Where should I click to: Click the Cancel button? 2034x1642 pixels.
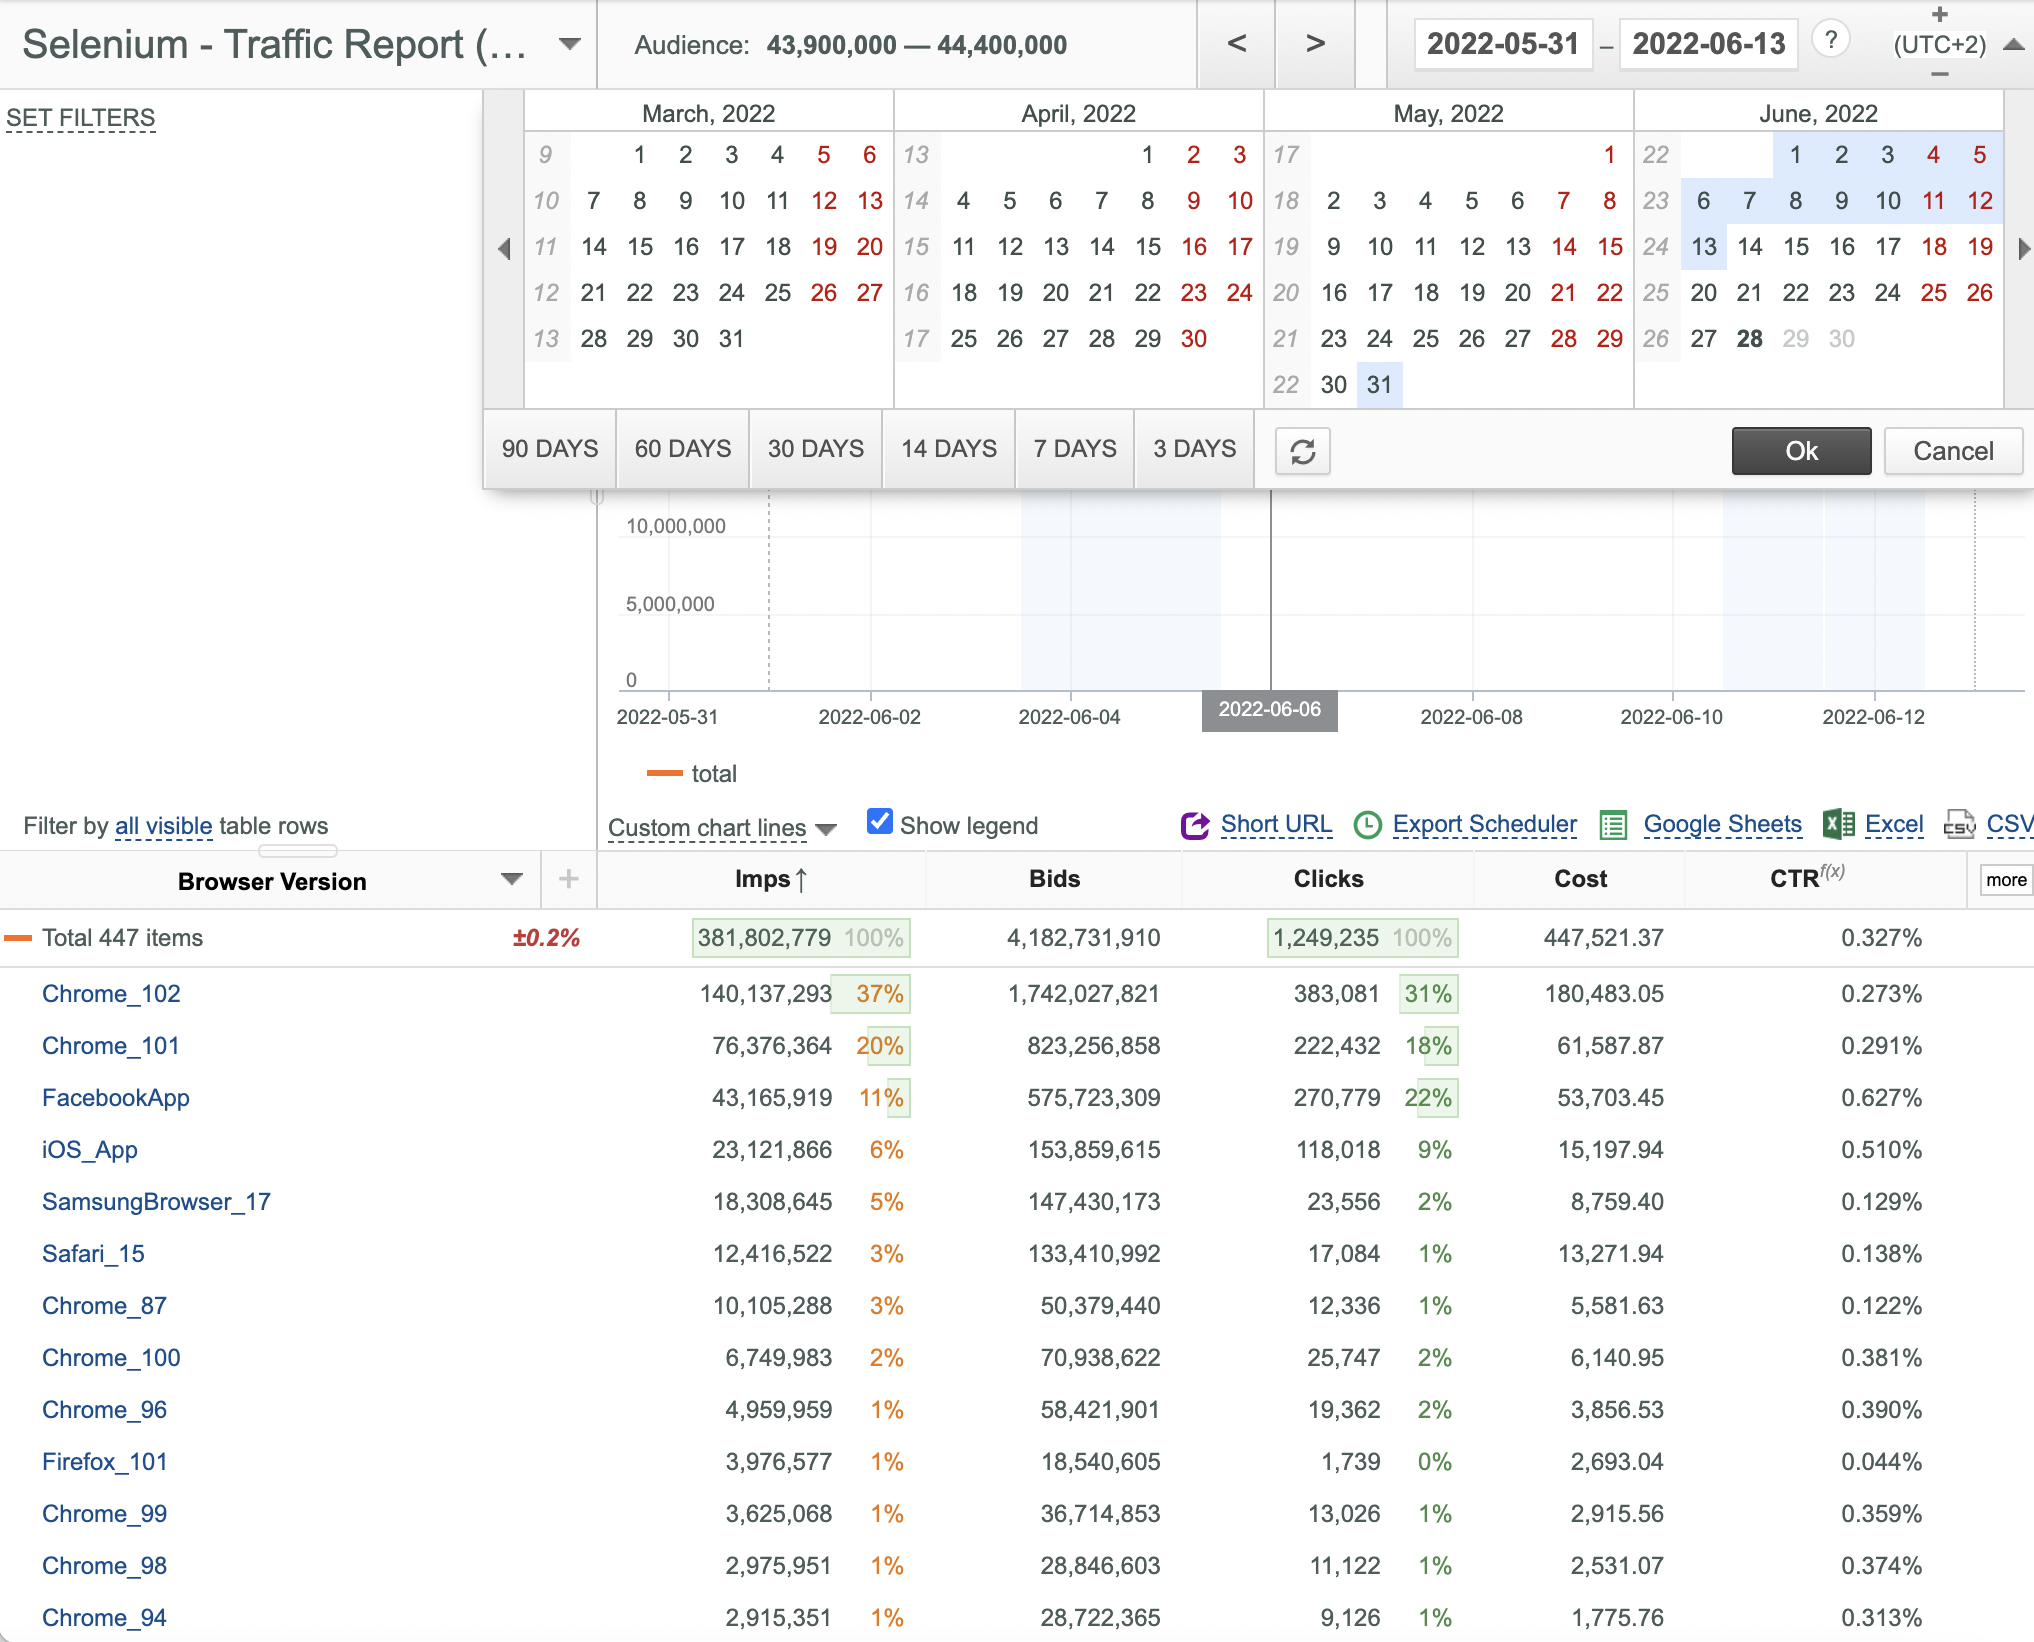click(1953, 451)
